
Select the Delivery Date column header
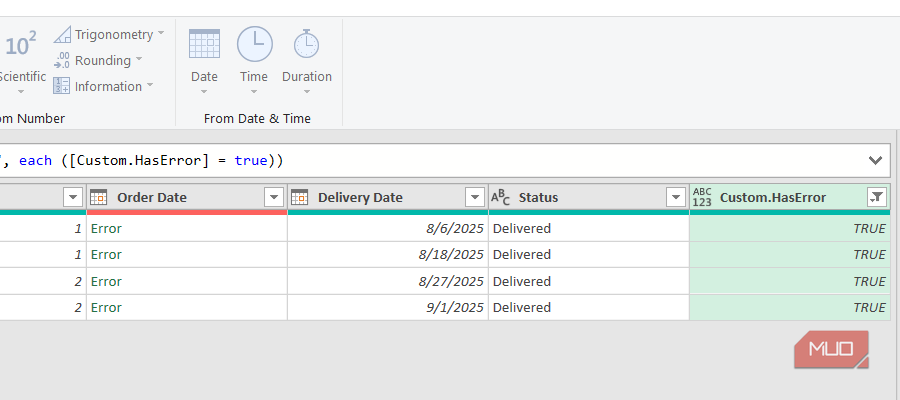388,197
